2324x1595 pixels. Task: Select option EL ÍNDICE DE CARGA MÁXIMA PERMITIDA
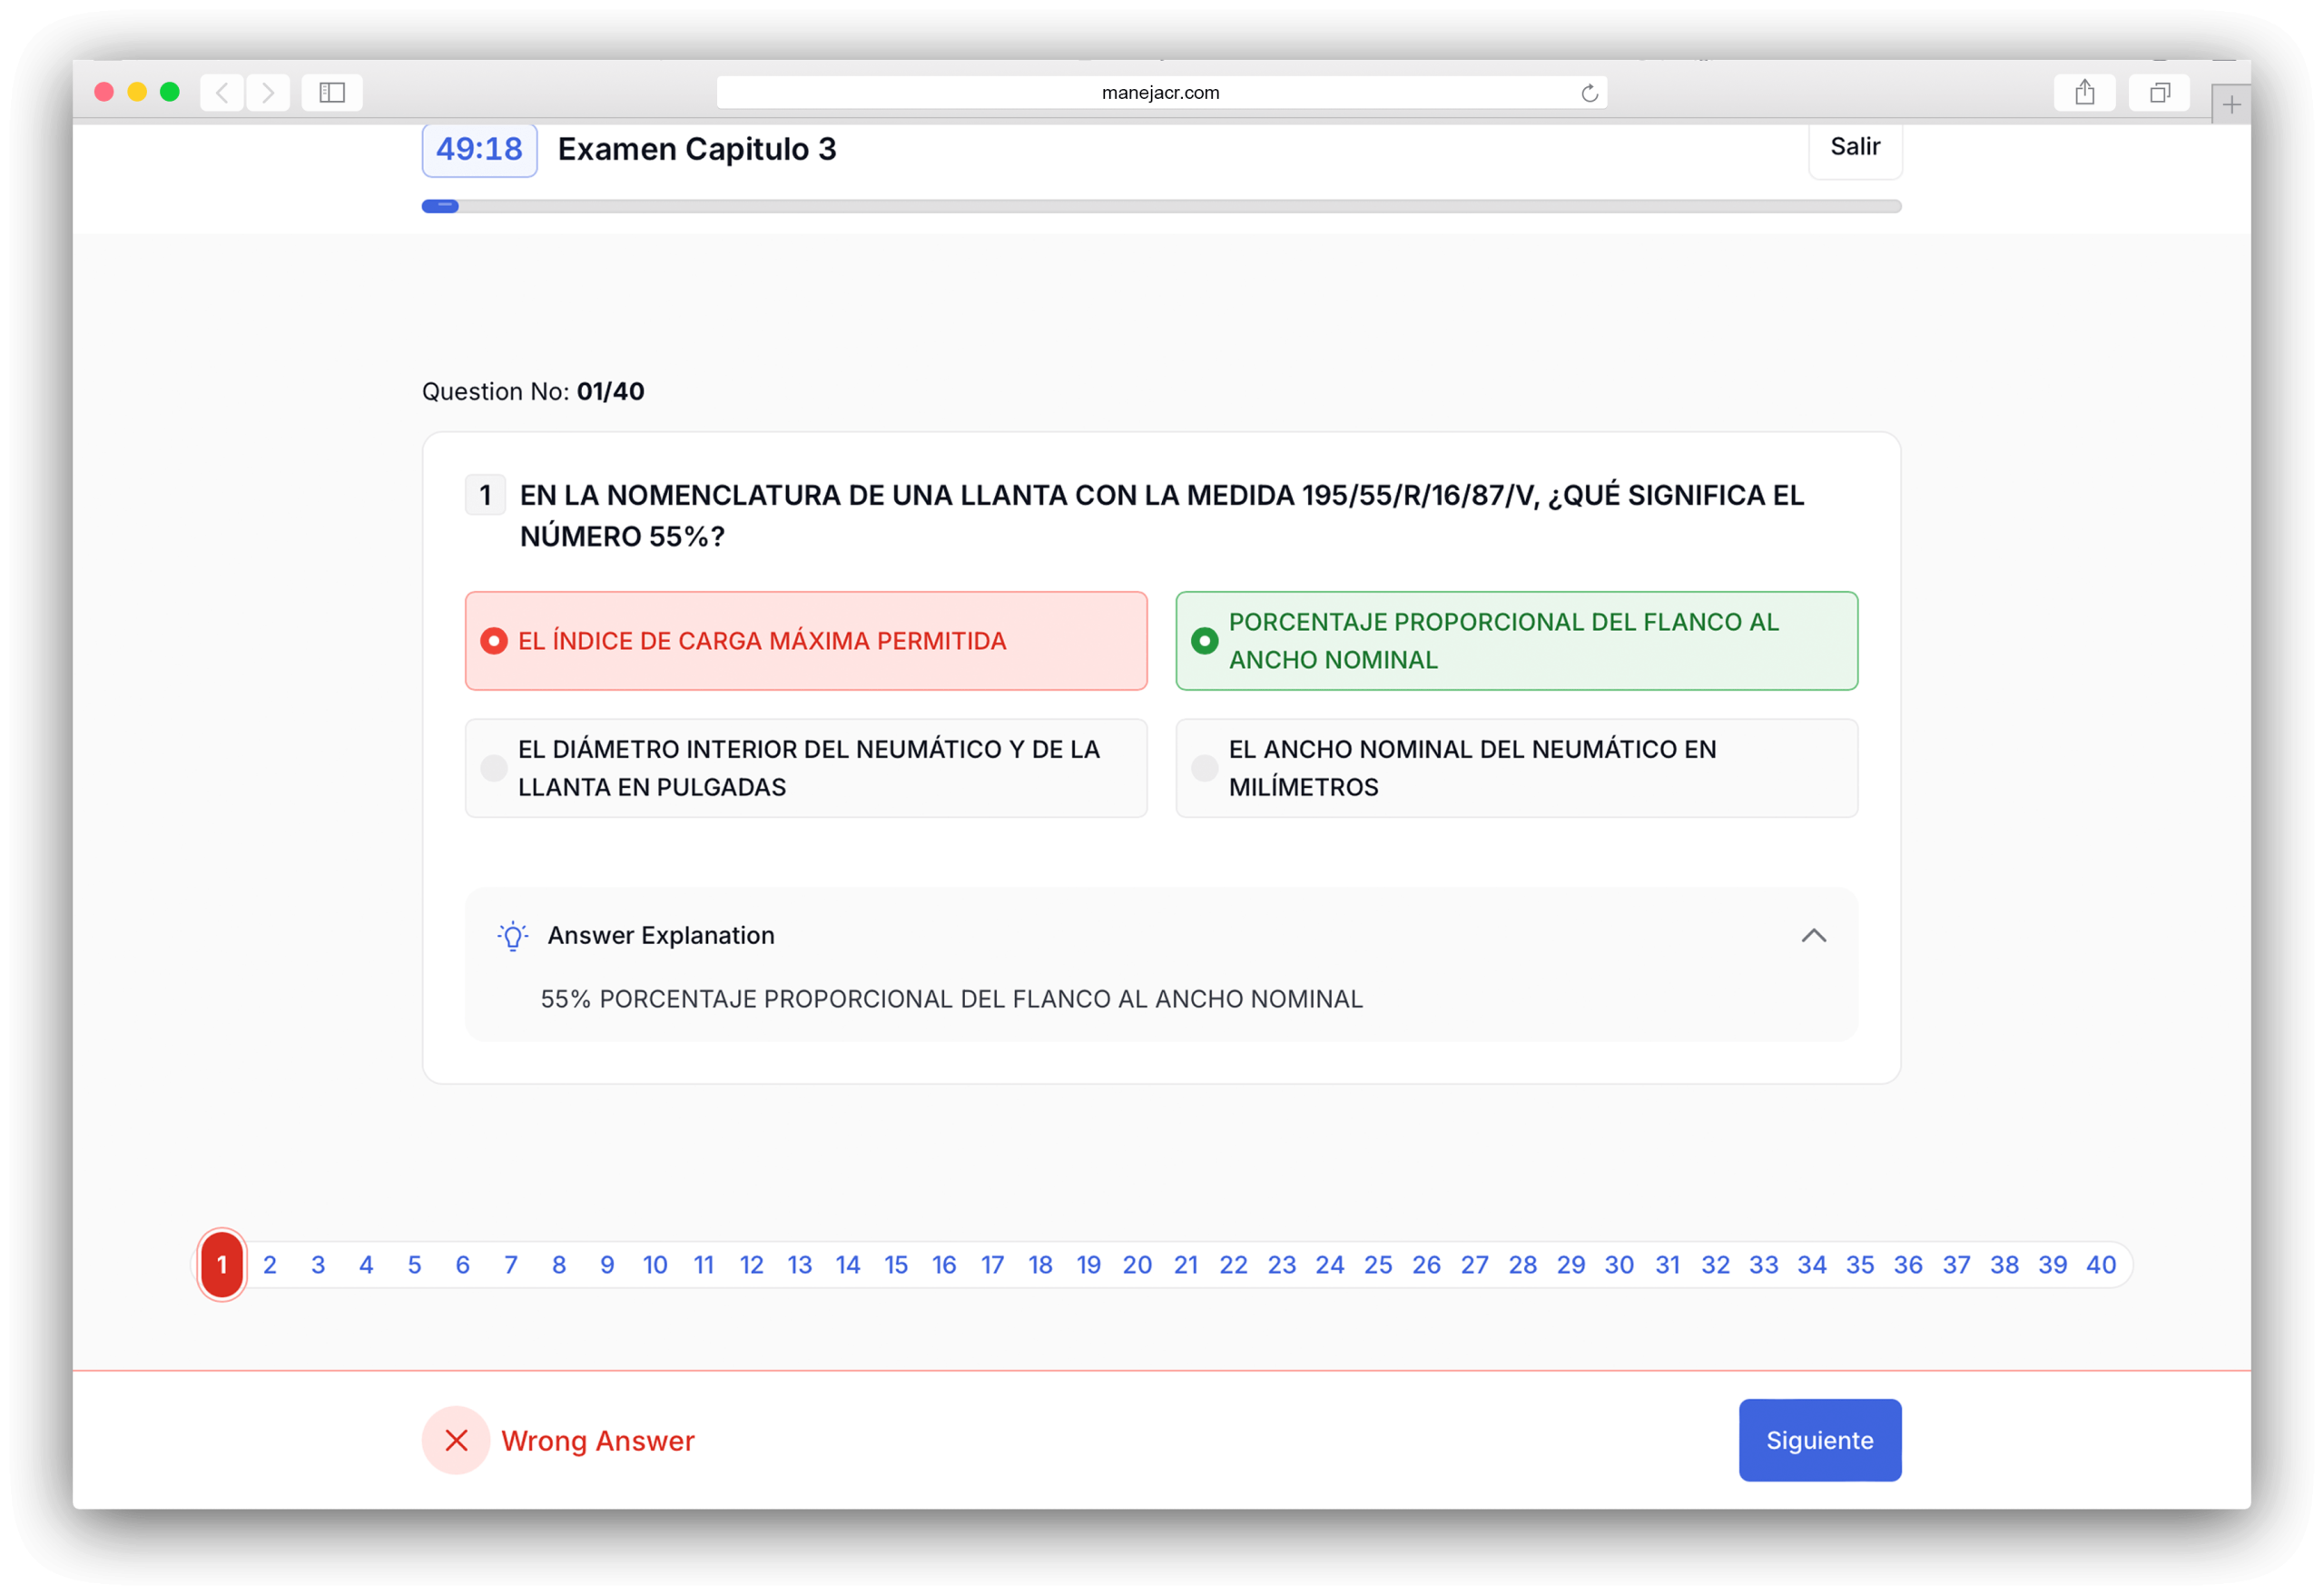[x=806, y=641]
